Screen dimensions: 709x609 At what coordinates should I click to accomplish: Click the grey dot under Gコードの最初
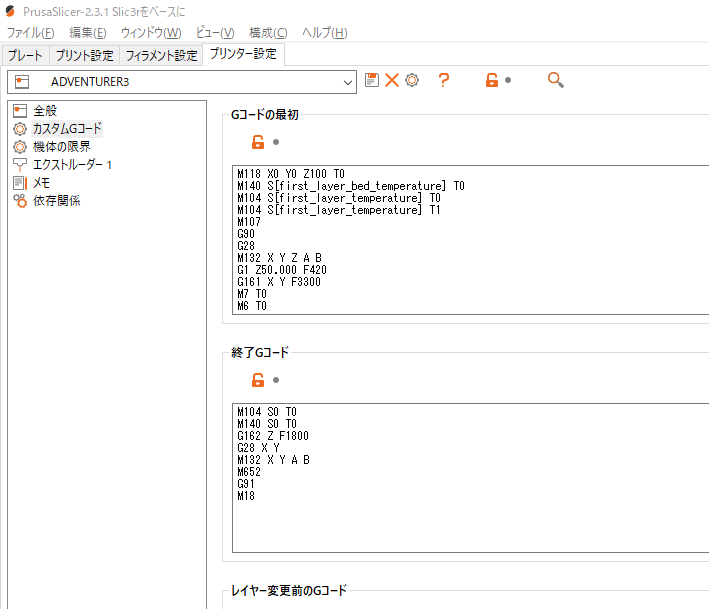pyautogui.click(x=276, y=142)
